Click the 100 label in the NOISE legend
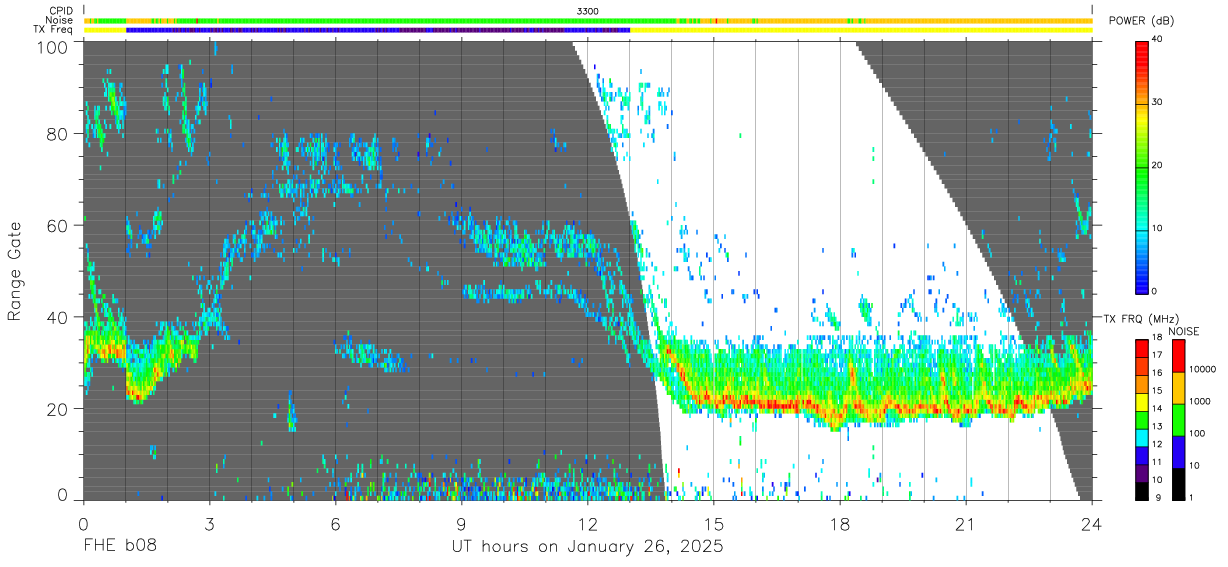1228x567 pixels. [1197, 433]
